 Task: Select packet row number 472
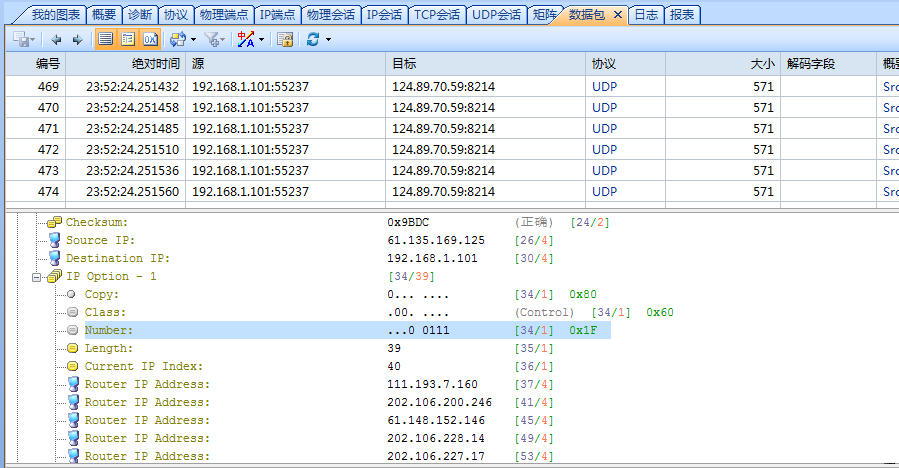(48, 150)
